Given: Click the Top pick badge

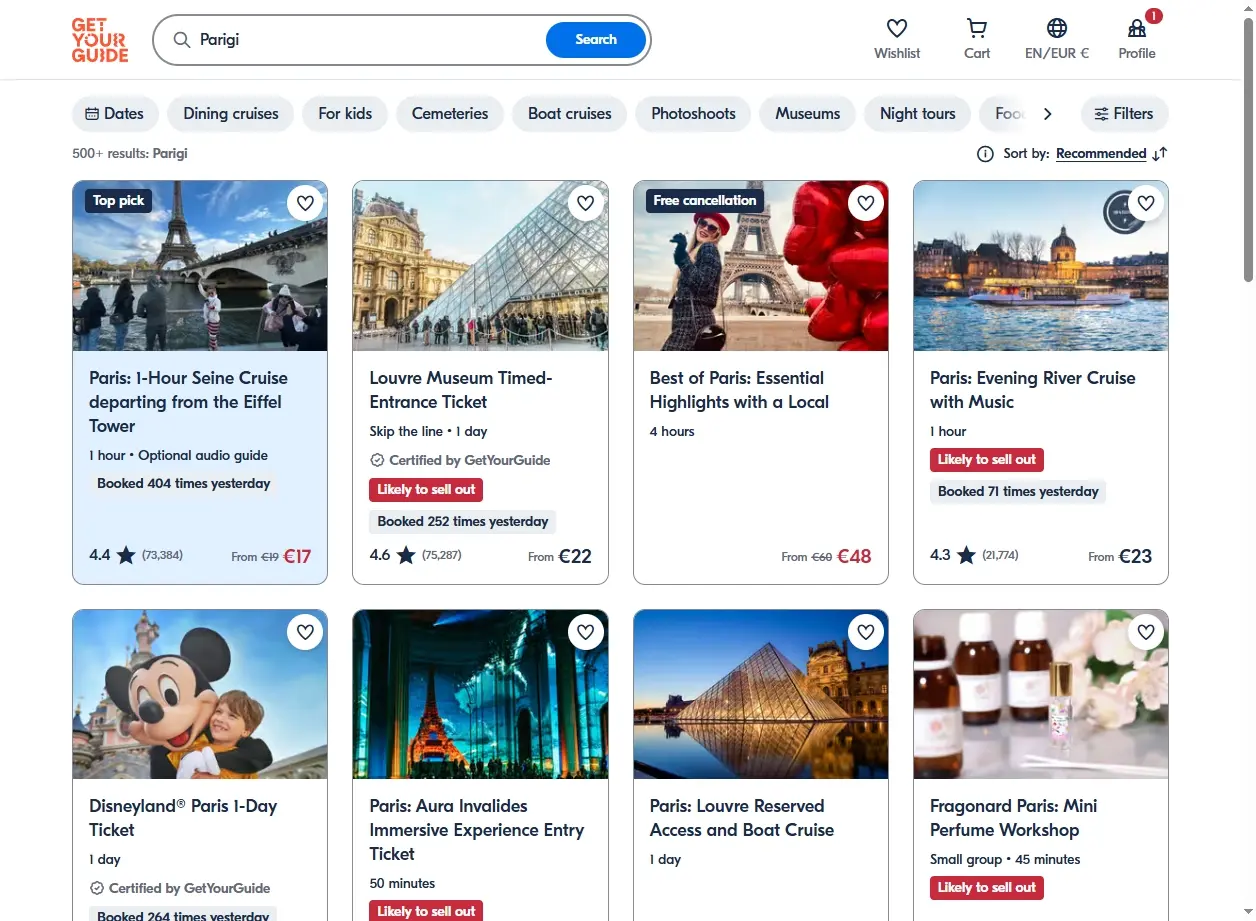Looking at the screenshot, I should [x=119, y=201].
